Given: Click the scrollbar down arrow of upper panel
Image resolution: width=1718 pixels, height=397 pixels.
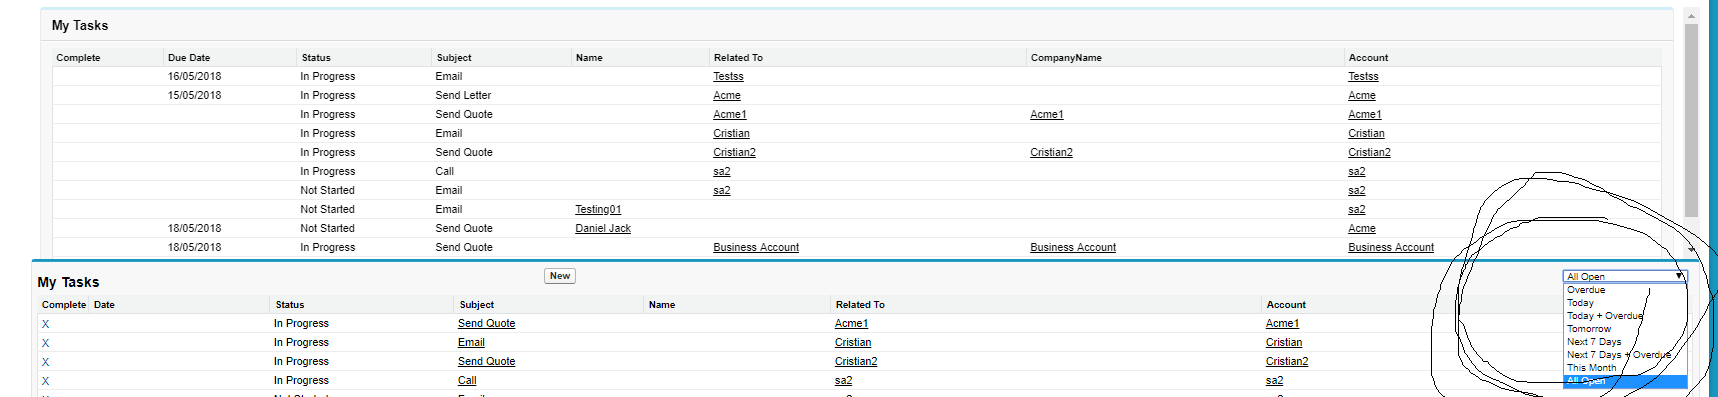Looking at the screenshot, I should (1691, 249).
